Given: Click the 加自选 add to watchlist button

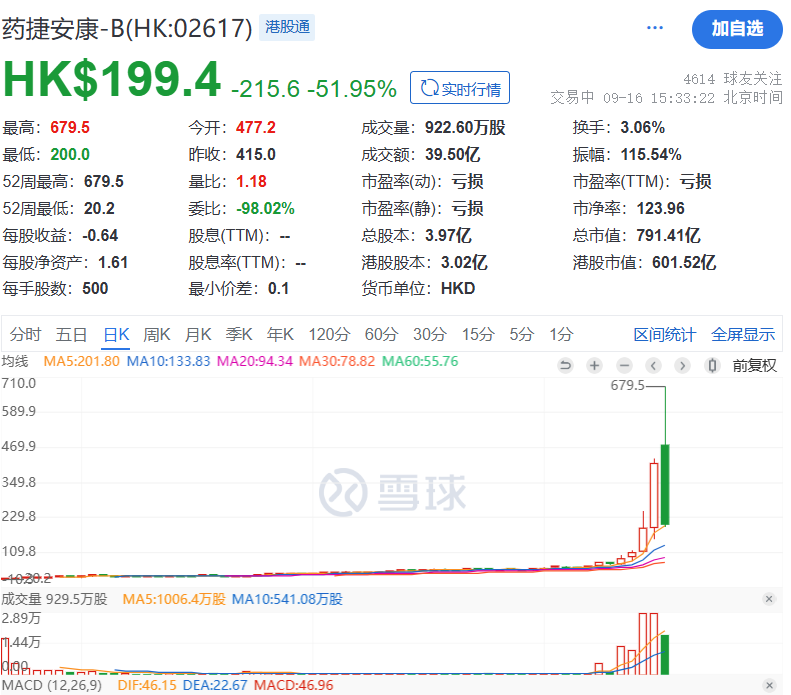Looking at the screenshot, I should pos(737,29).
